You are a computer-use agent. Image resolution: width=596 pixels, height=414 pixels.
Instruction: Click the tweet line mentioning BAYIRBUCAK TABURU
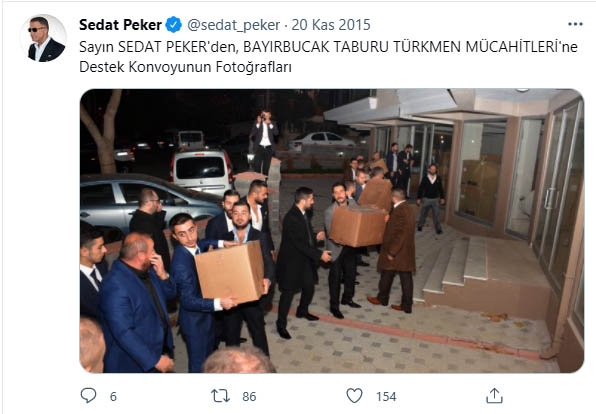click(328, 47)
